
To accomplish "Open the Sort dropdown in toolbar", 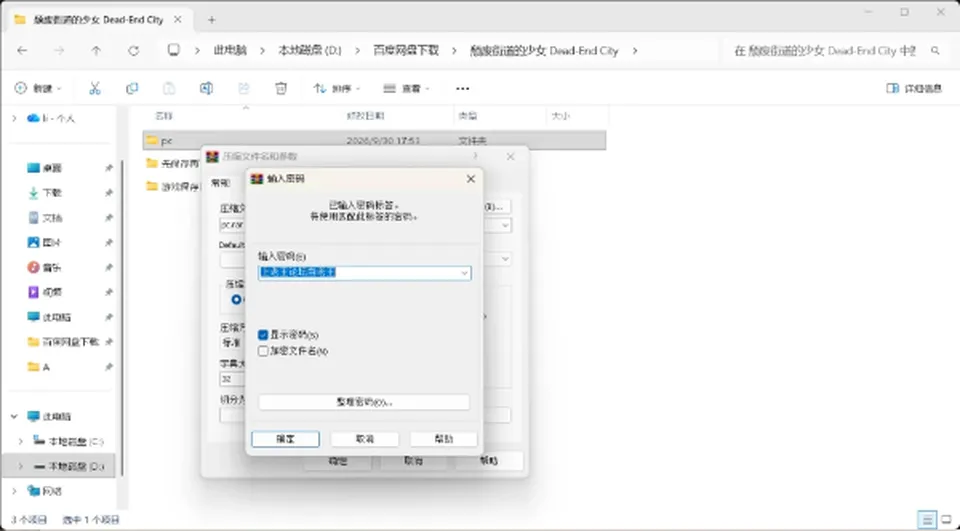I will coord(337,88).
